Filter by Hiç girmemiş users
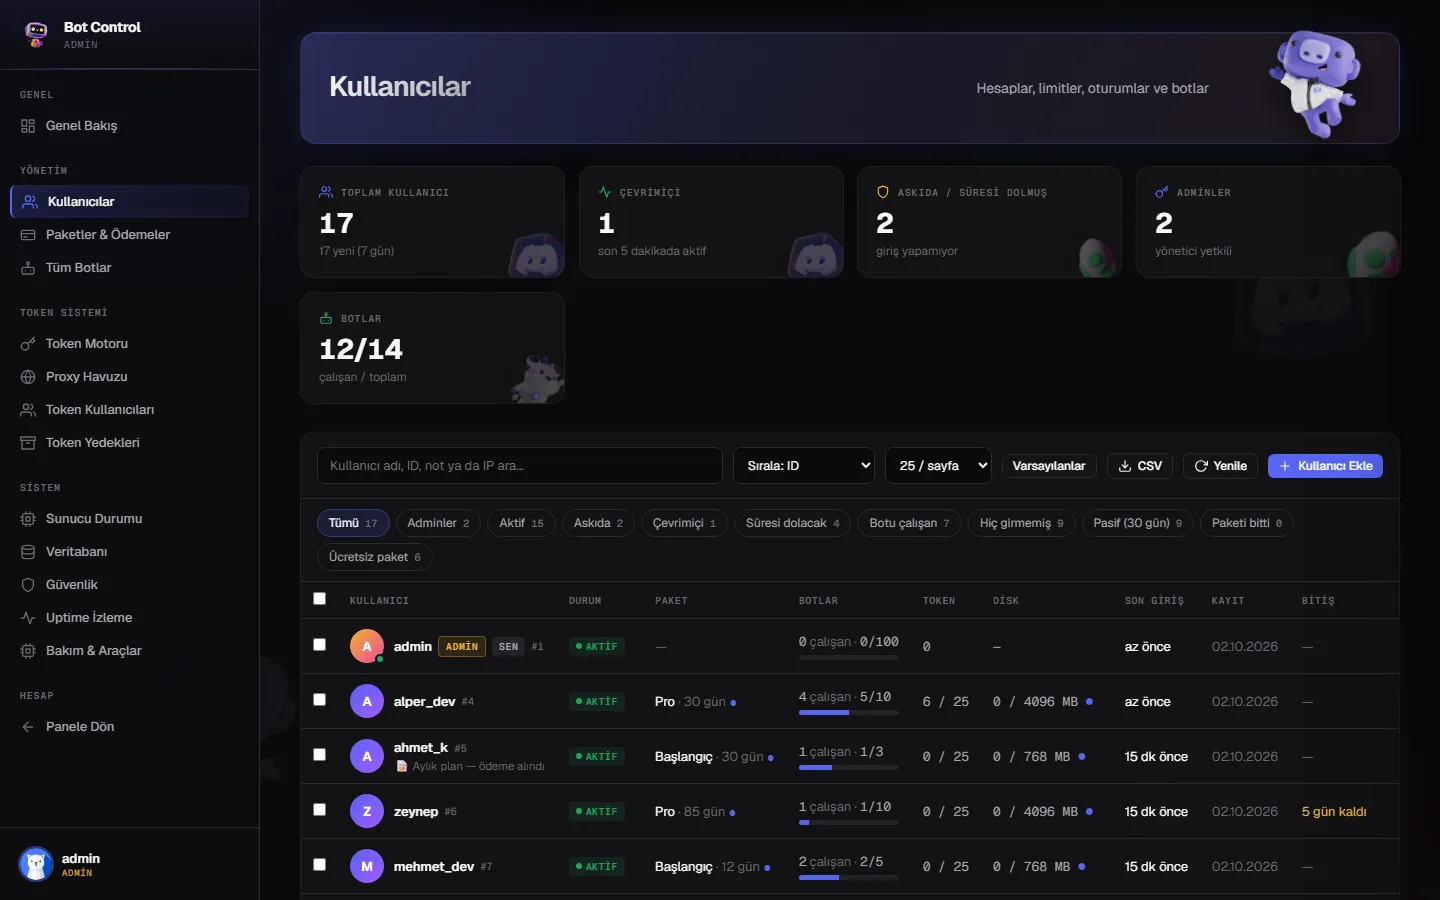1440x900 pixels. tap(1021, 523)
